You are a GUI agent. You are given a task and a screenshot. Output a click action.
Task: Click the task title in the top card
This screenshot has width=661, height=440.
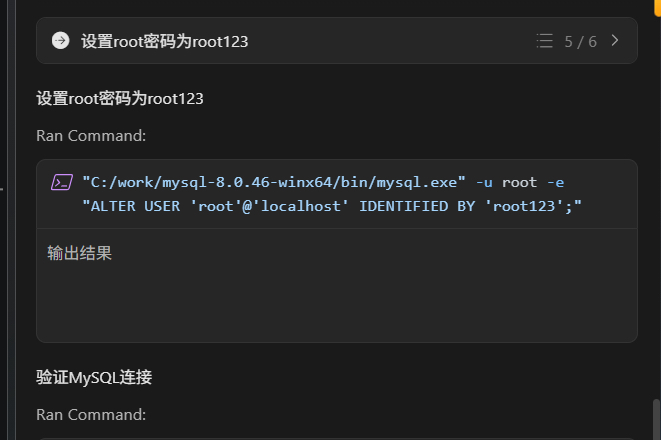coord(164,41)
